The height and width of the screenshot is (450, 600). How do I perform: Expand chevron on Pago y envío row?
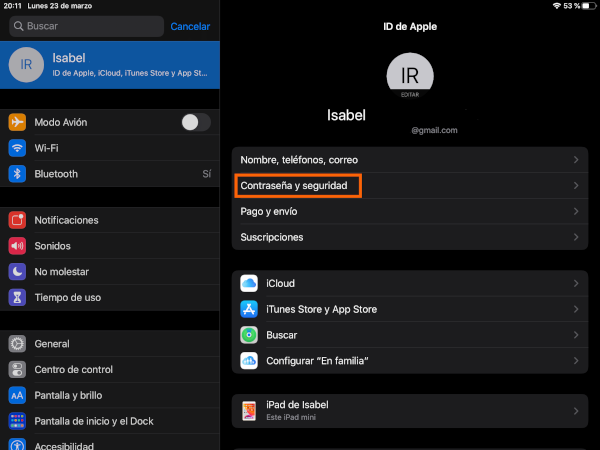575,212
